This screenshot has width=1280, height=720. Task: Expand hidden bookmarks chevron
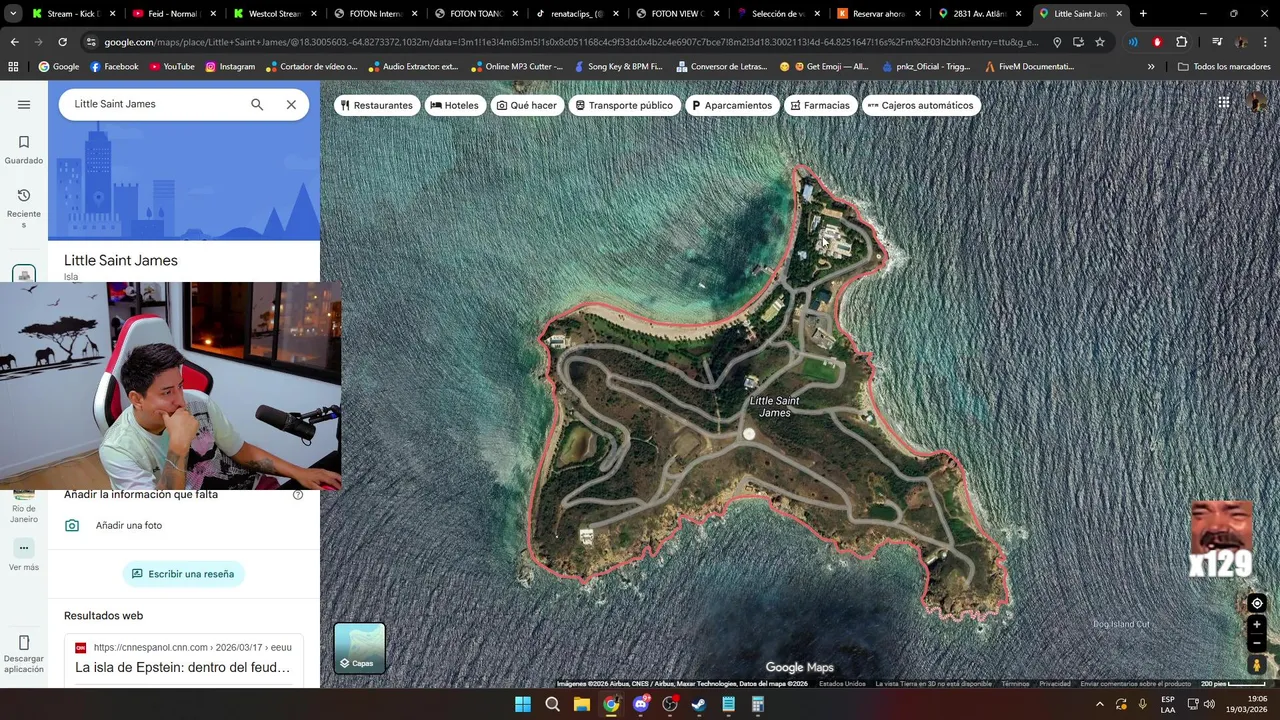pyautogui.click(x=1151, y=67)
